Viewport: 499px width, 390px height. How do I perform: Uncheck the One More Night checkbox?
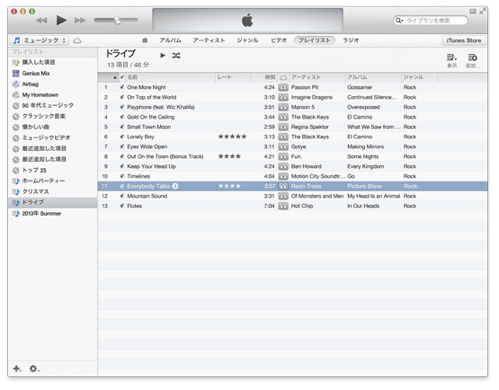(122, 87)
